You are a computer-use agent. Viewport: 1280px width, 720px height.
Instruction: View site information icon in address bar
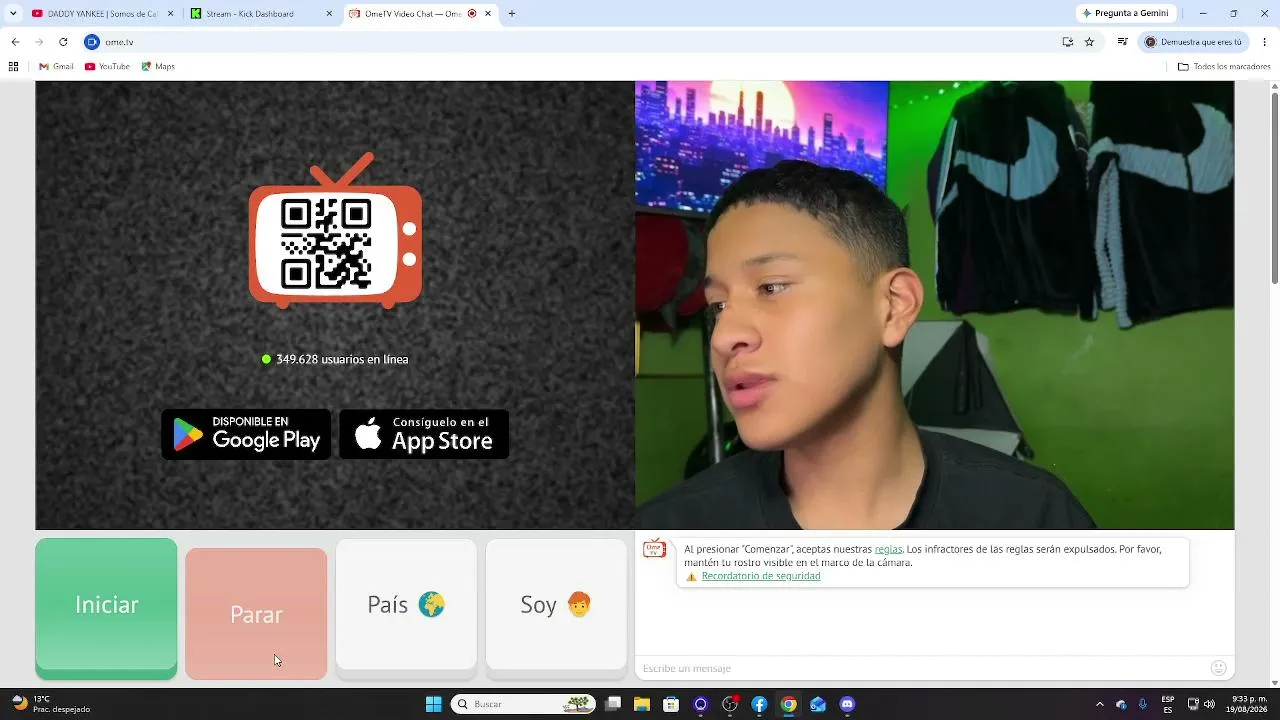click(x=92, y=42)
